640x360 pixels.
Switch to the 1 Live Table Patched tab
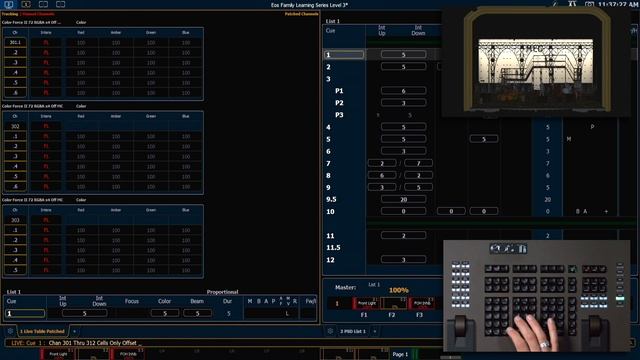tap(42, 331)
